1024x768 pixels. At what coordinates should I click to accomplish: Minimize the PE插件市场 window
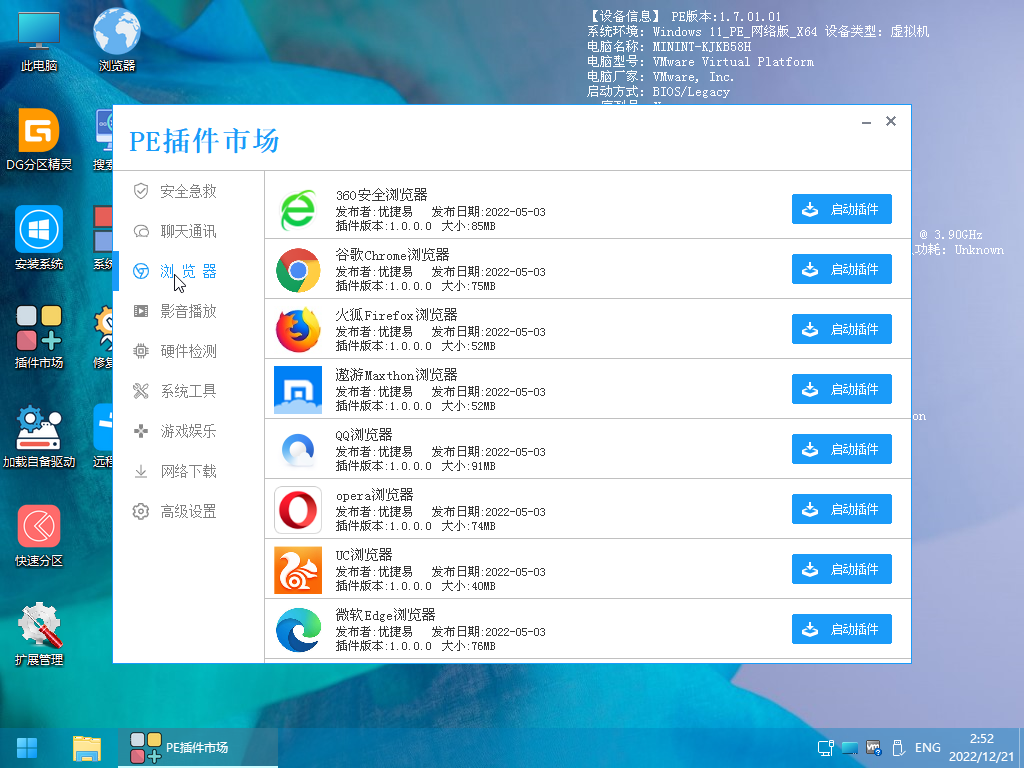pos(867,121)
